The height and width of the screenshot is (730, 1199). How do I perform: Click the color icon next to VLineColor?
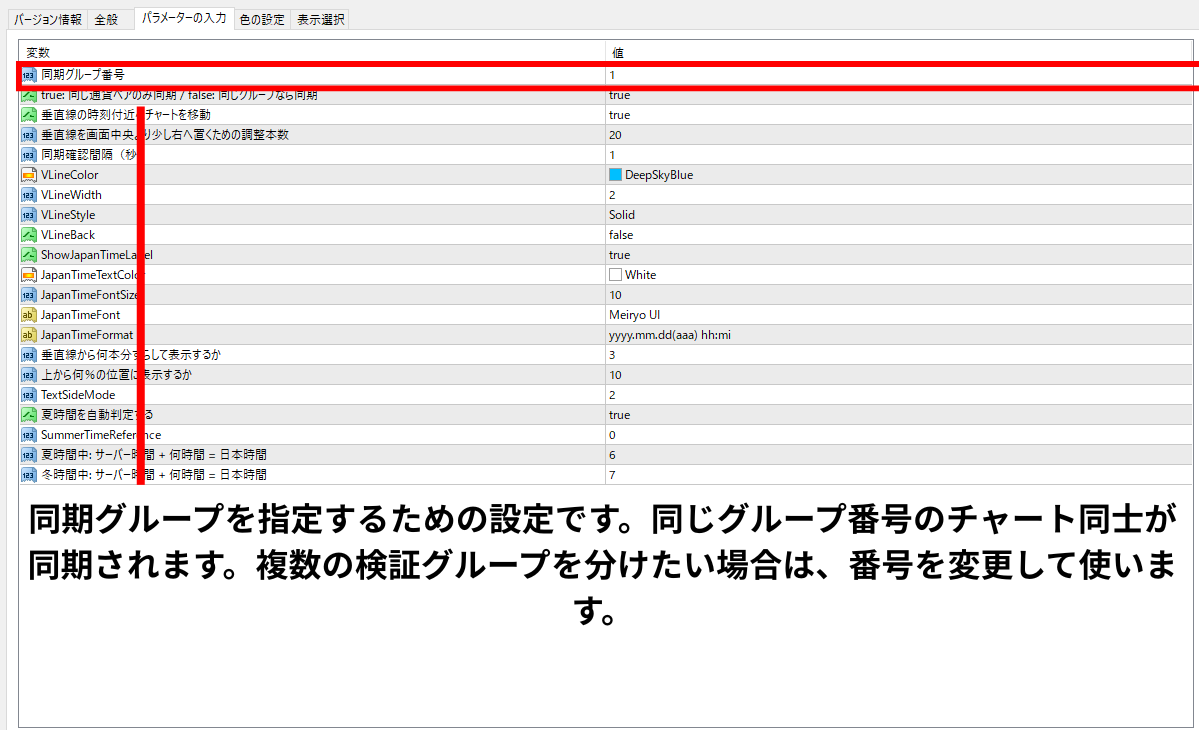(x=28, y=175)
